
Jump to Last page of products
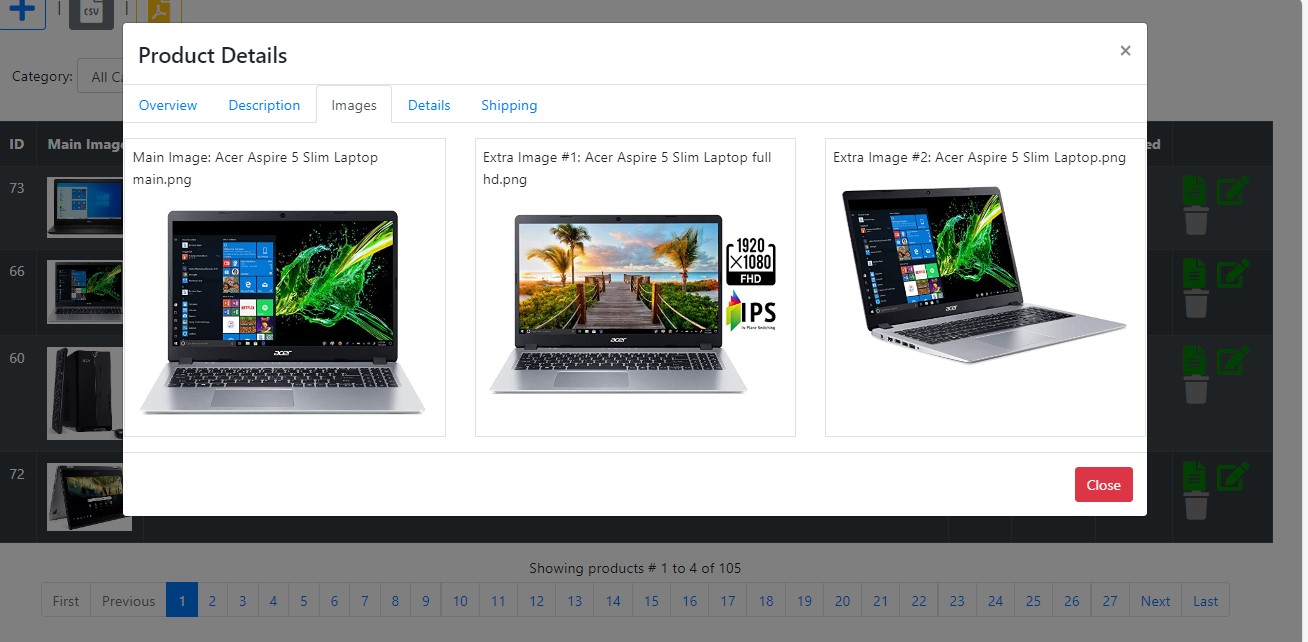[1206, 601]
